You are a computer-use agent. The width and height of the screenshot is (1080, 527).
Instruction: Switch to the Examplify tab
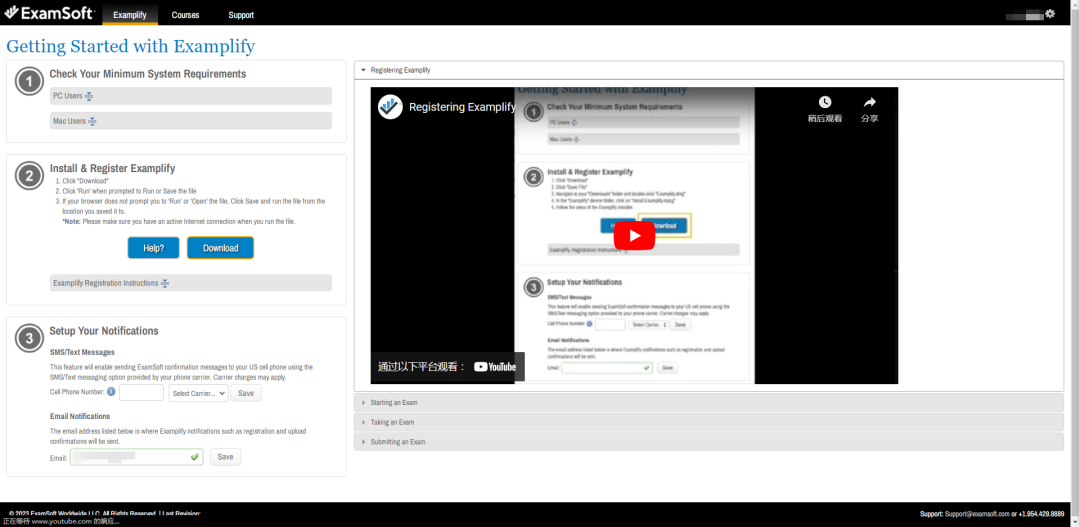(129, 14)
